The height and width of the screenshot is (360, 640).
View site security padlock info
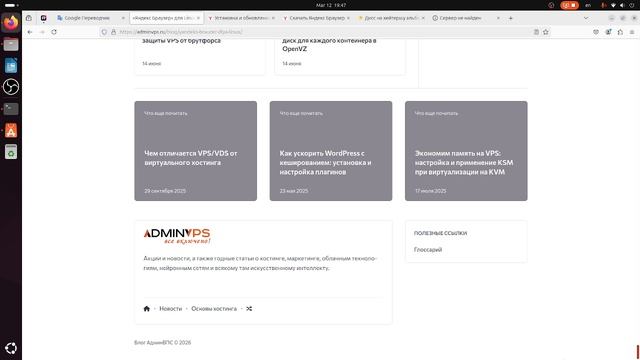(x=113, y=32)
